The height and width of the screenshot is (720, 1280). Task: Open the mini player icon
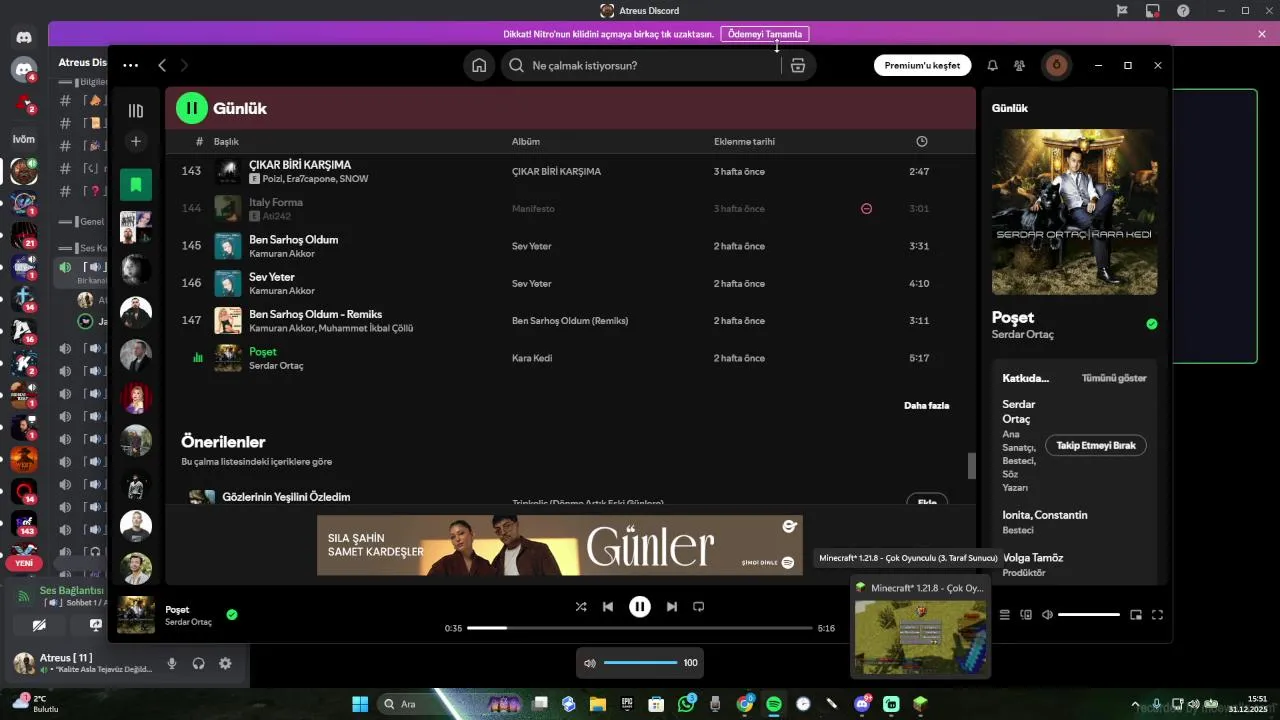click(1136, 615)
